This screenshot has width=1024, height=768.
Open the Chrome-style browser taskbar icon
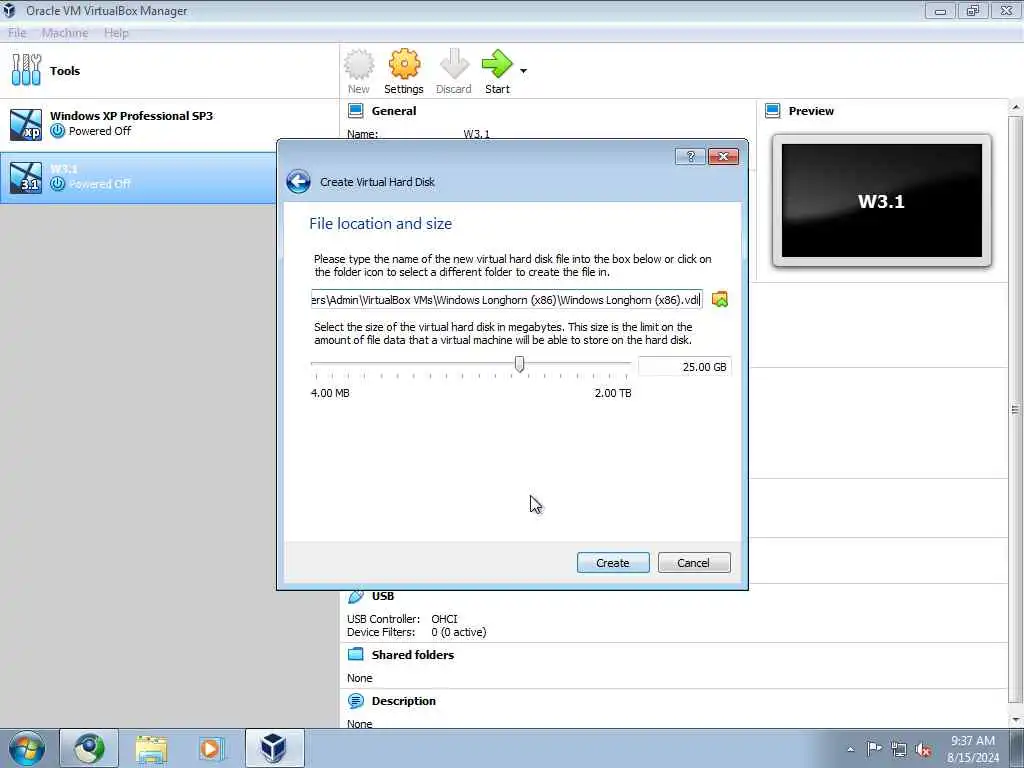[89, 748]
